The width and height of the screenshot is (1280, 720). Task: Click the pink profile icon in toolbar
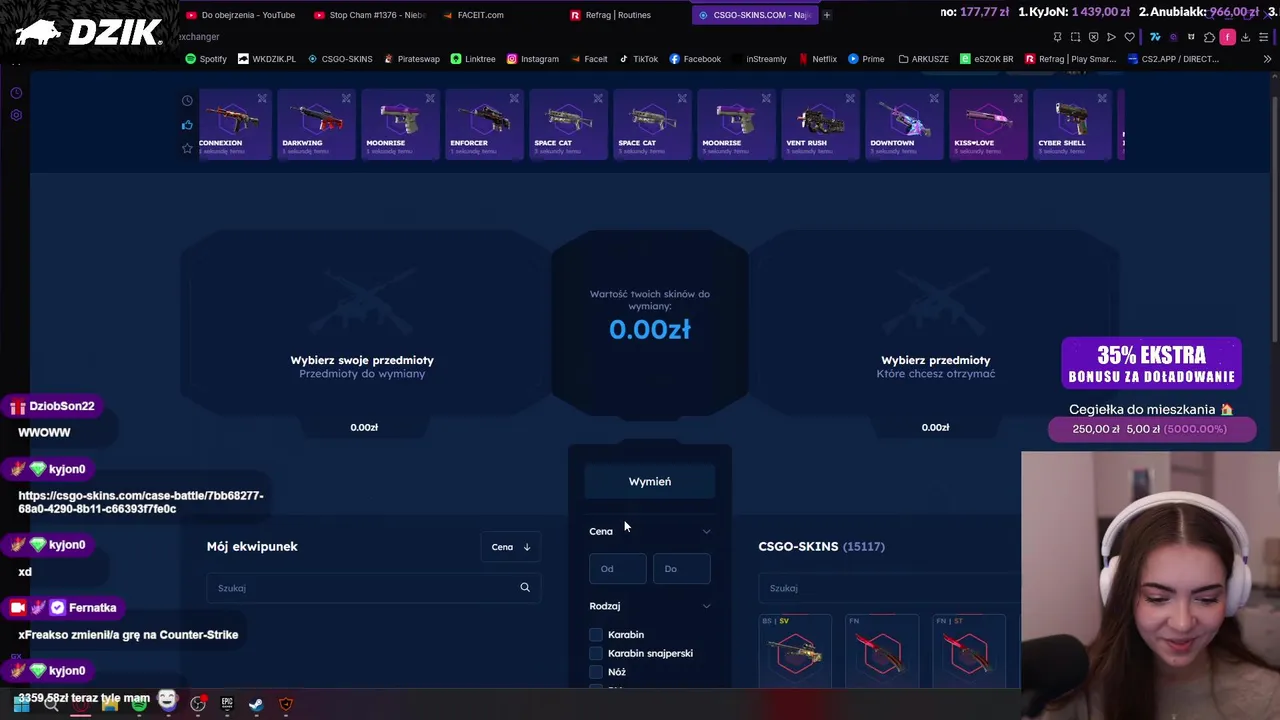pyautogui.click(x=1228, y=37)
